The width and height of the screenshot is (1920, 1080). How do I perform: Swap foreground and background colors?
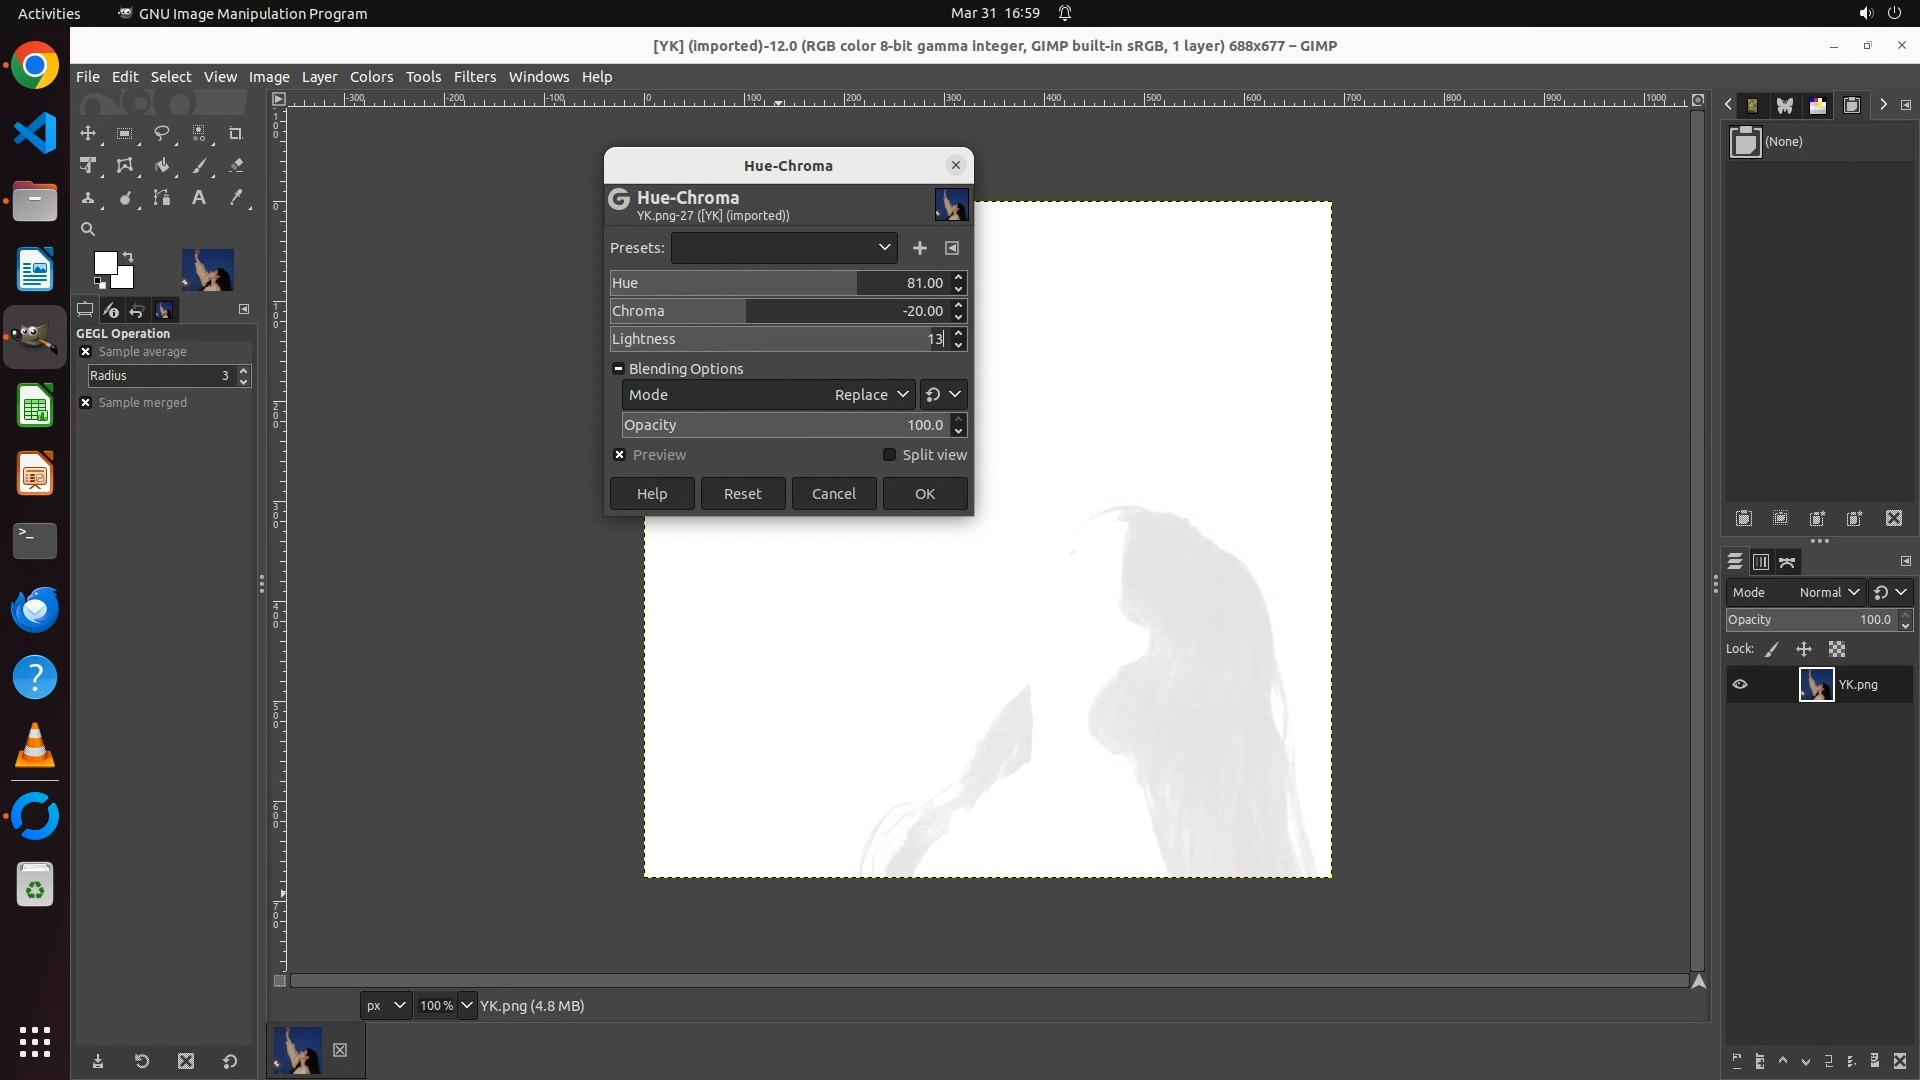(x=128, y=257)
